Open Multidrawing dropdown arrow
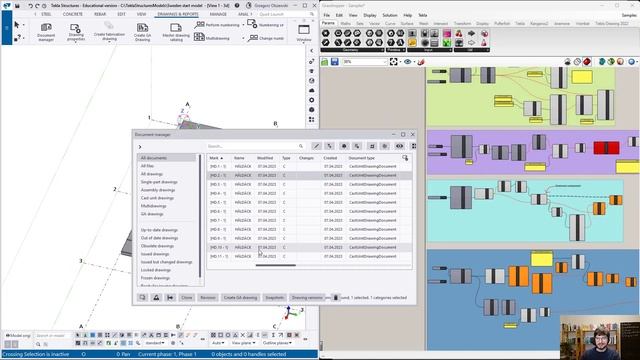 click(243, 38)
